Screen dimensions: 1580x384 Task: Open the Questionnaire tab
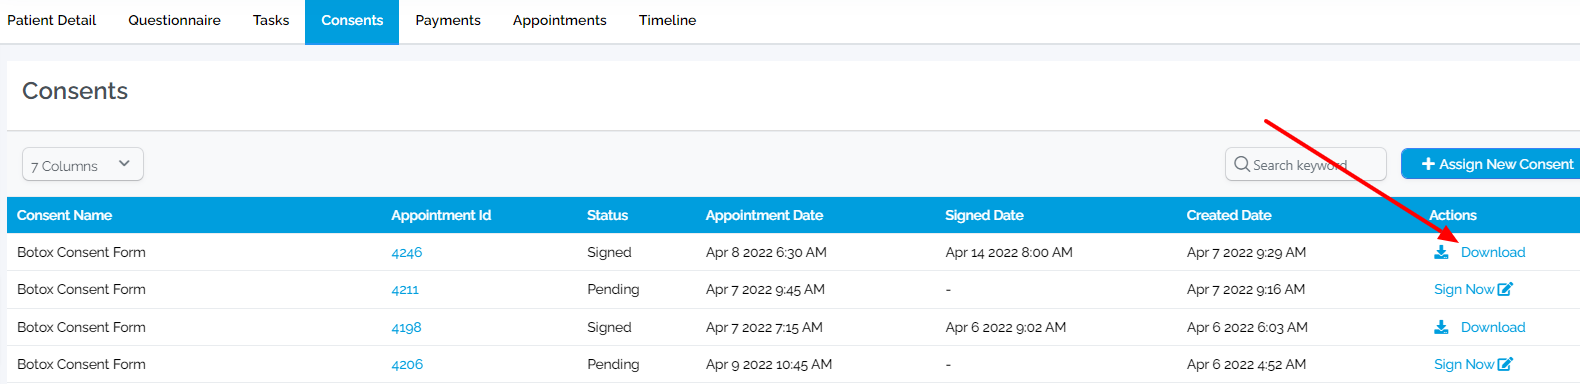174,20
